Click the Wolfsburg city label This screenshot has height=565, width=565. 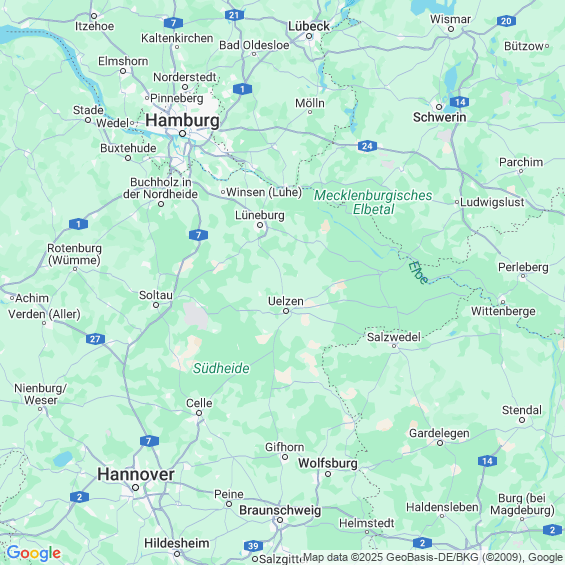[328, 463]
